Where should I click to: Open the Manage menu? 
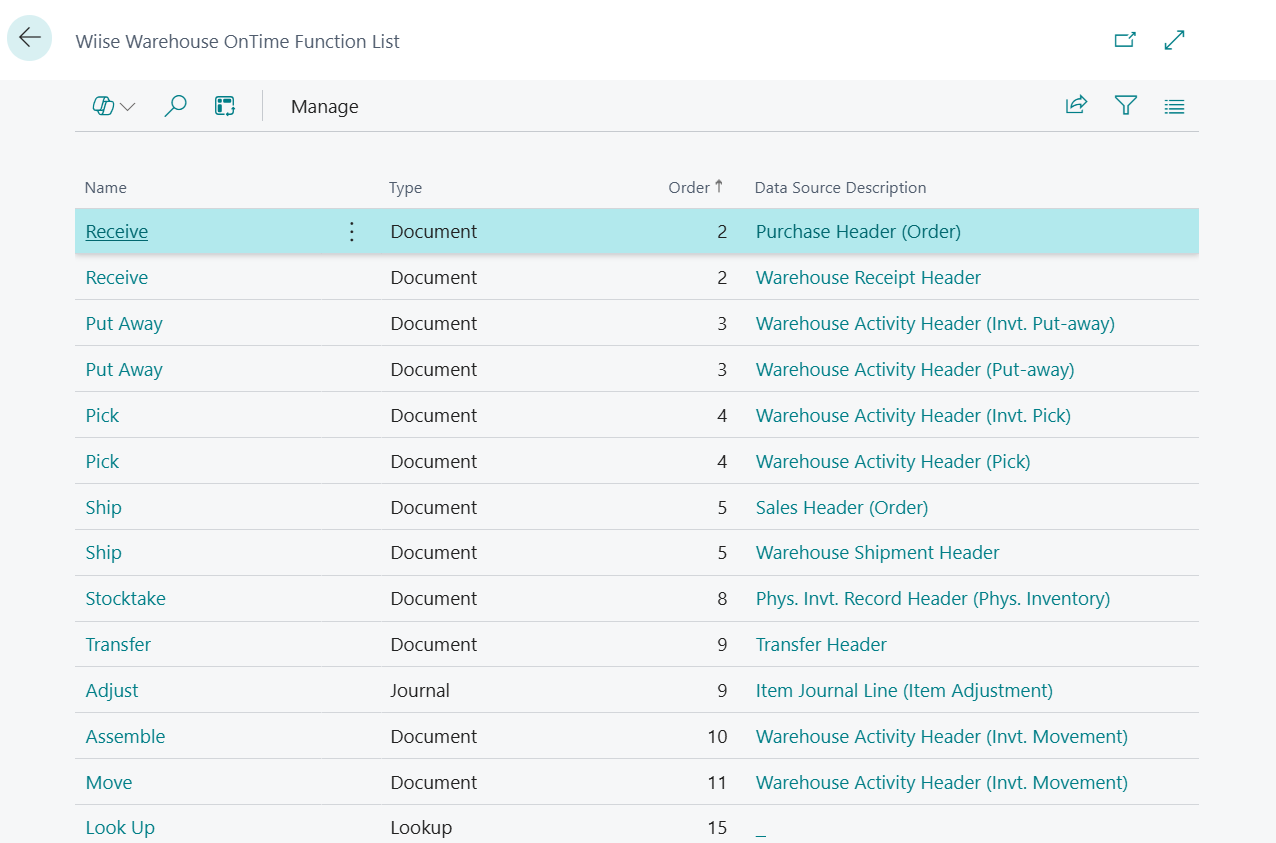click(x=324, y=106)
